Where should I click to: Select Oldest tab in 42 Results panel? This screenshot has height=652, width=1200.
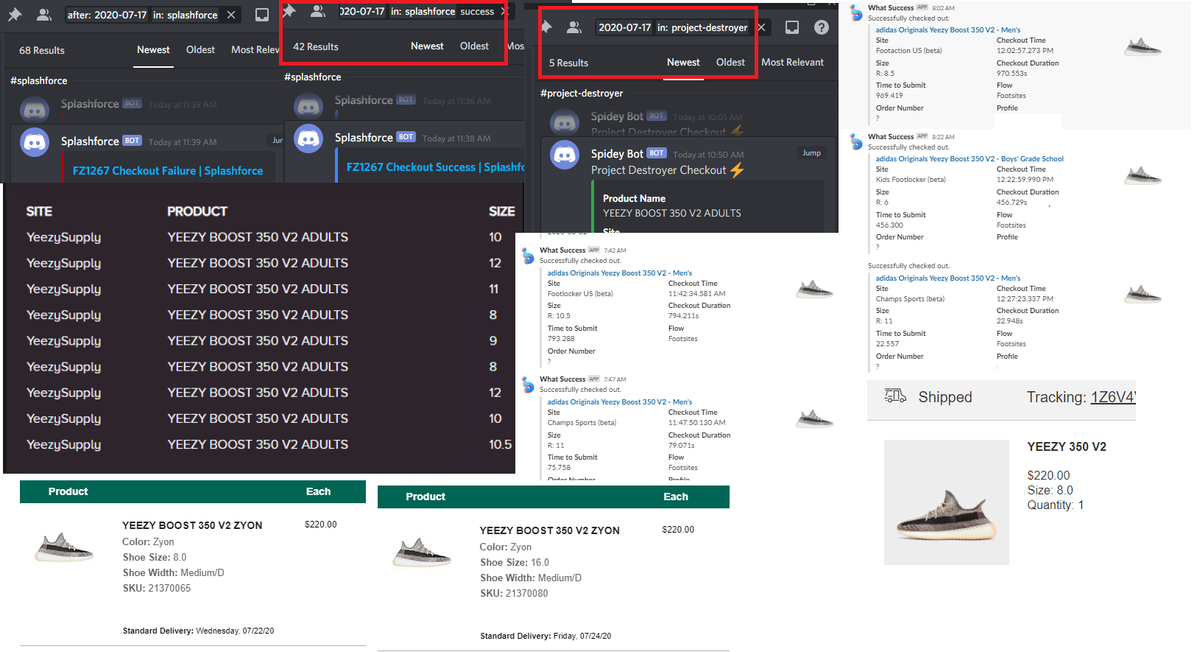click(x=474, y=46)
